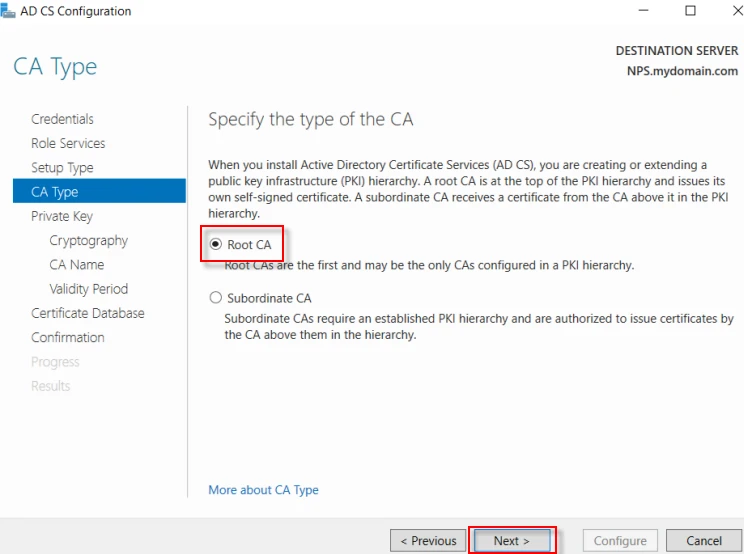Select the Root CA radio button

tap(216, 245)
